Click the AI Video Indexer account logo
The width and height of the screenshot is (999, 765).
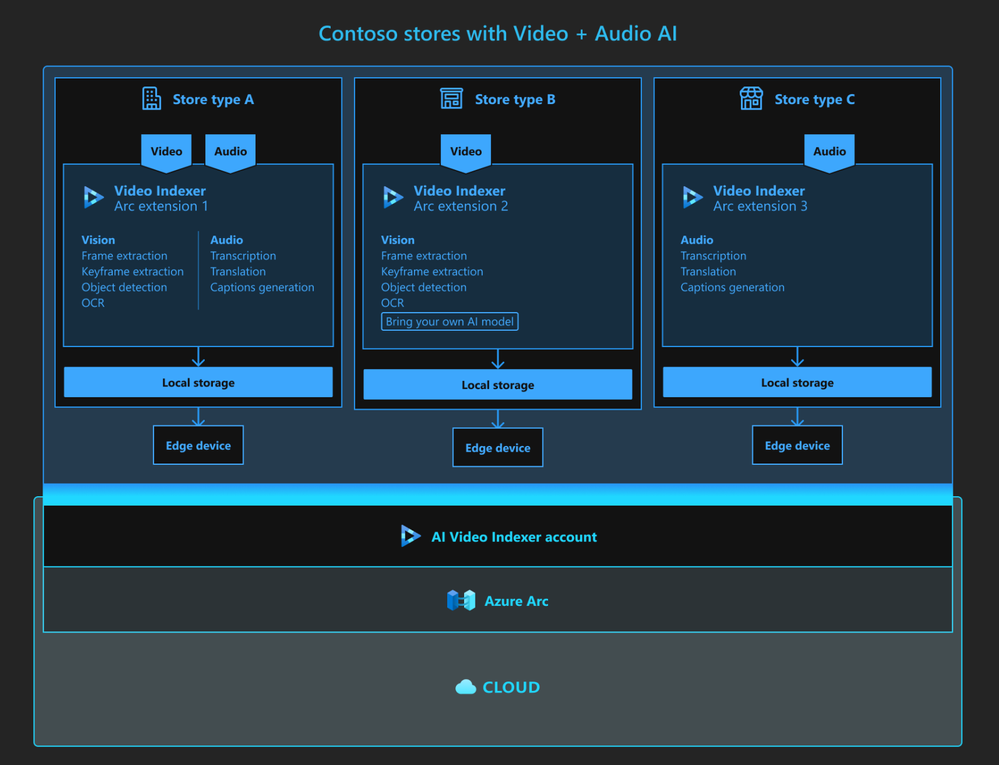click(410, 536)
